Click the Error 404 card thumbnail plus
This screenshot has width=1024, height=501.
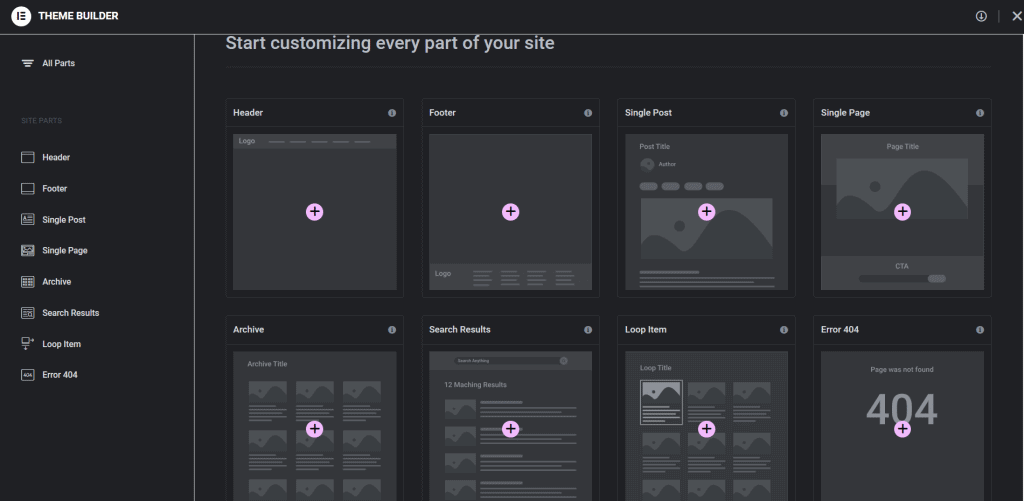[x=903, y=429]
